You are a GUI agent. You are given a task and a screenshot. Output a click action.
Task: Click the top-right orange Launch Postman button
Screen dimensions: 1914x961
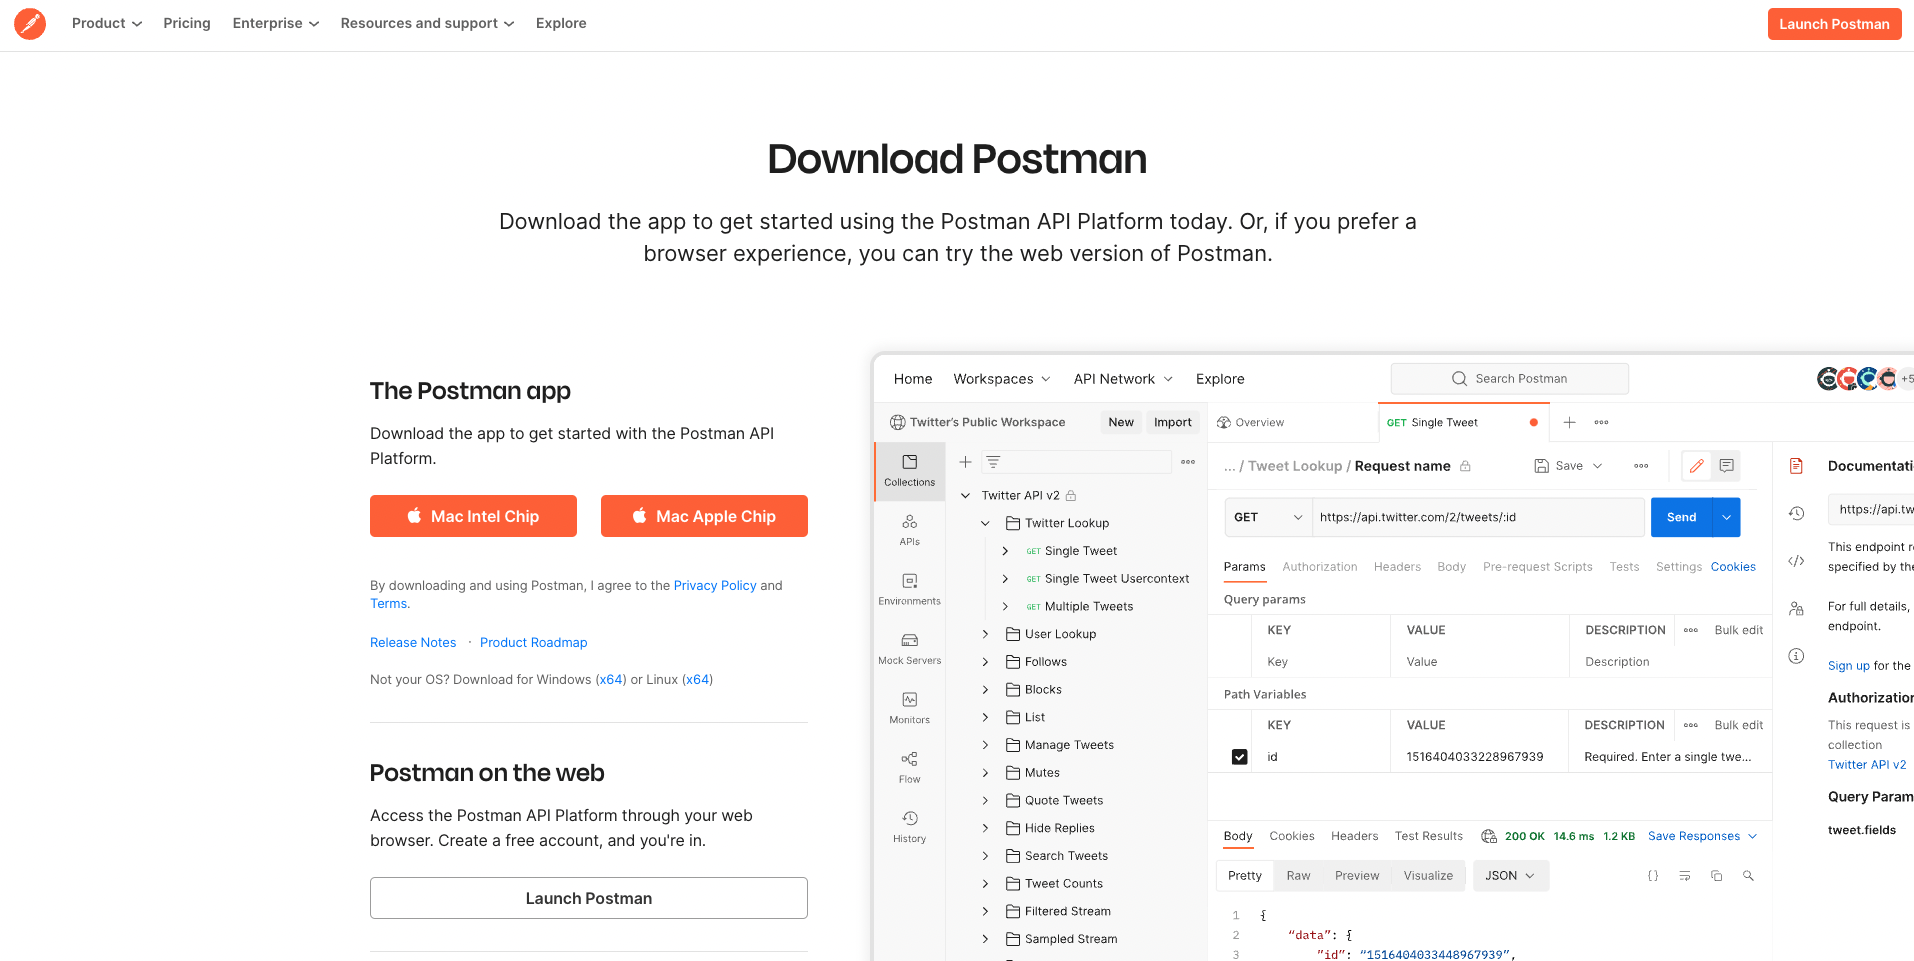(x=1834, y=24)
